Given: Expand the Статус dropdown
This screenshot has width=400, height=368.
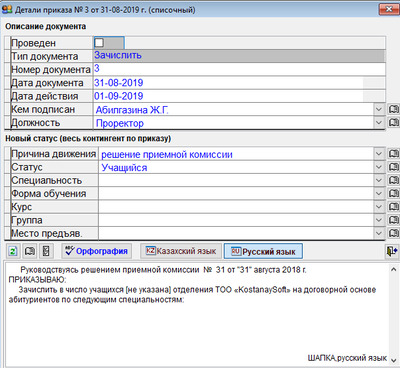Looking at the screenshot, I should (379, 167).
